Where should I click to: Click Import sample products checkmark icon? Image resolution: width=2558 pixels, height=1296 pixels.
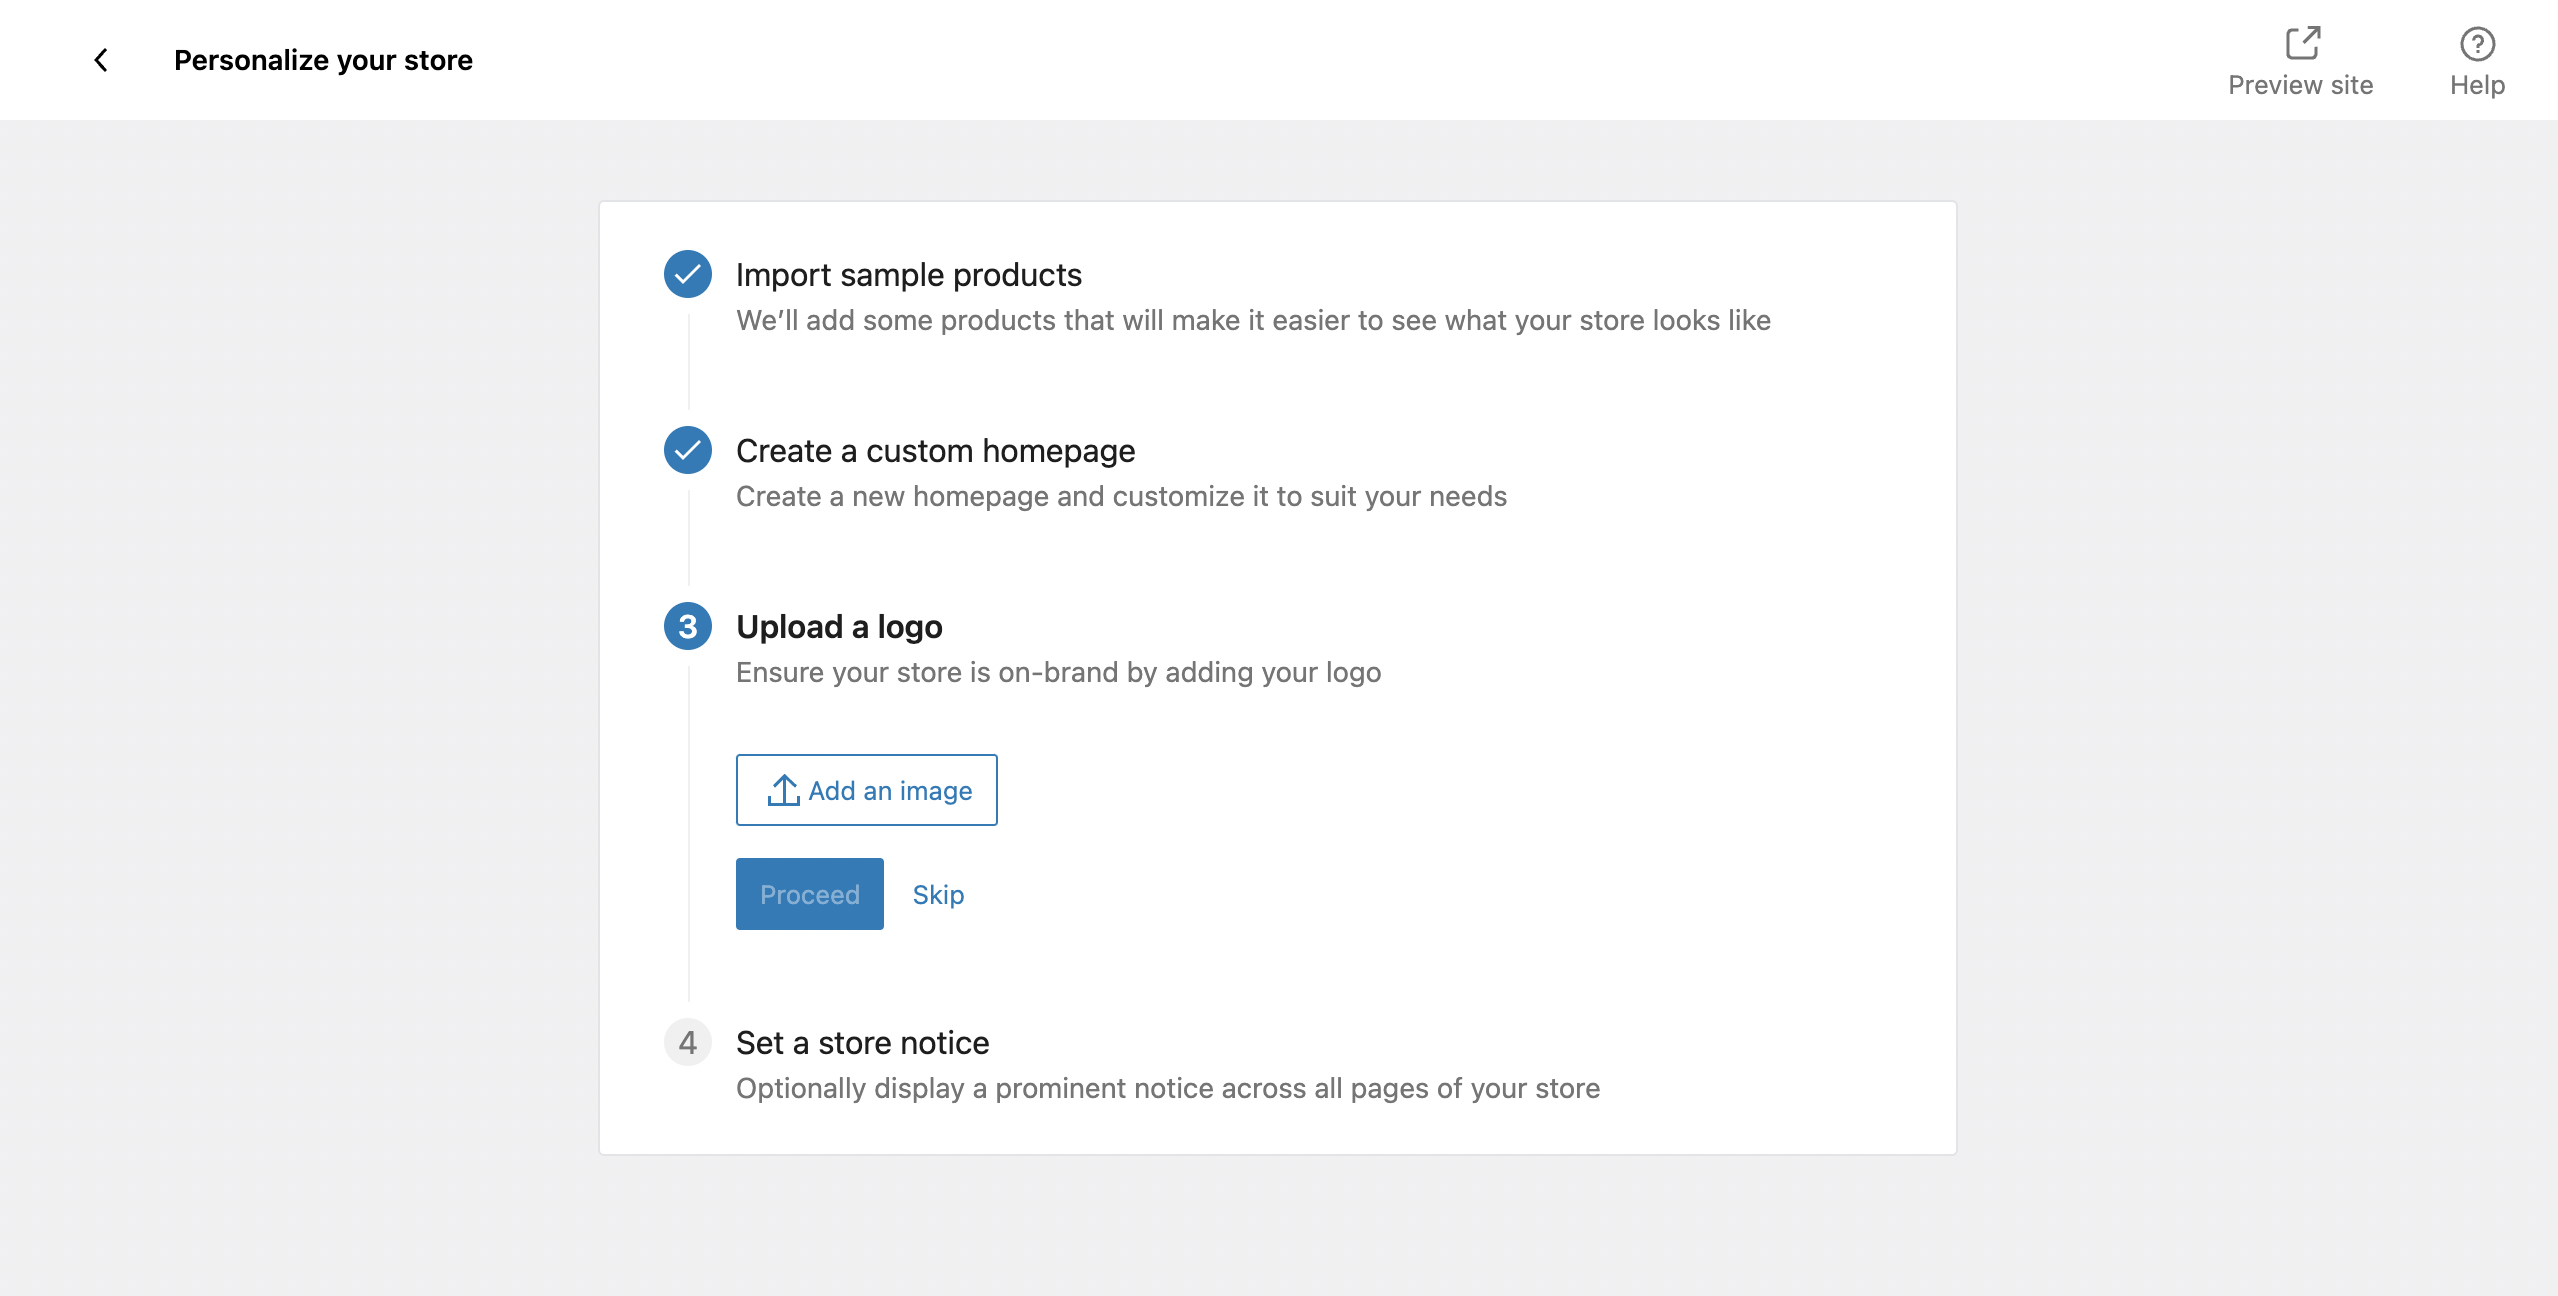688,274
